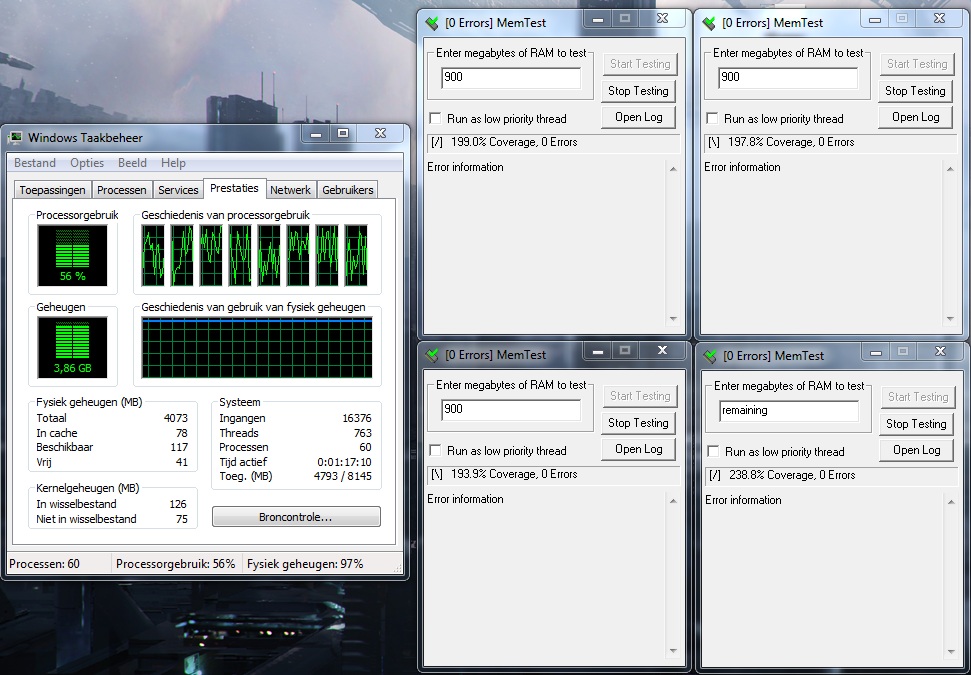The width and height of the screenshot is (971, 675).
Task: Open Log in the 238.8% Coverage MemTest window
Action: tap(917, 450)
